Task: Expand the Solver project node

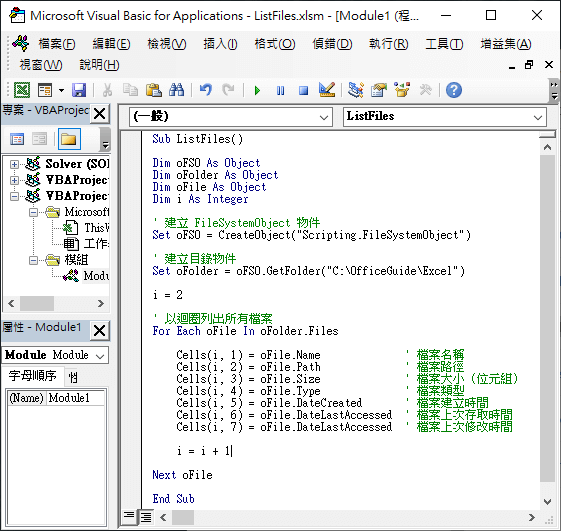Action: click(14, 164)
